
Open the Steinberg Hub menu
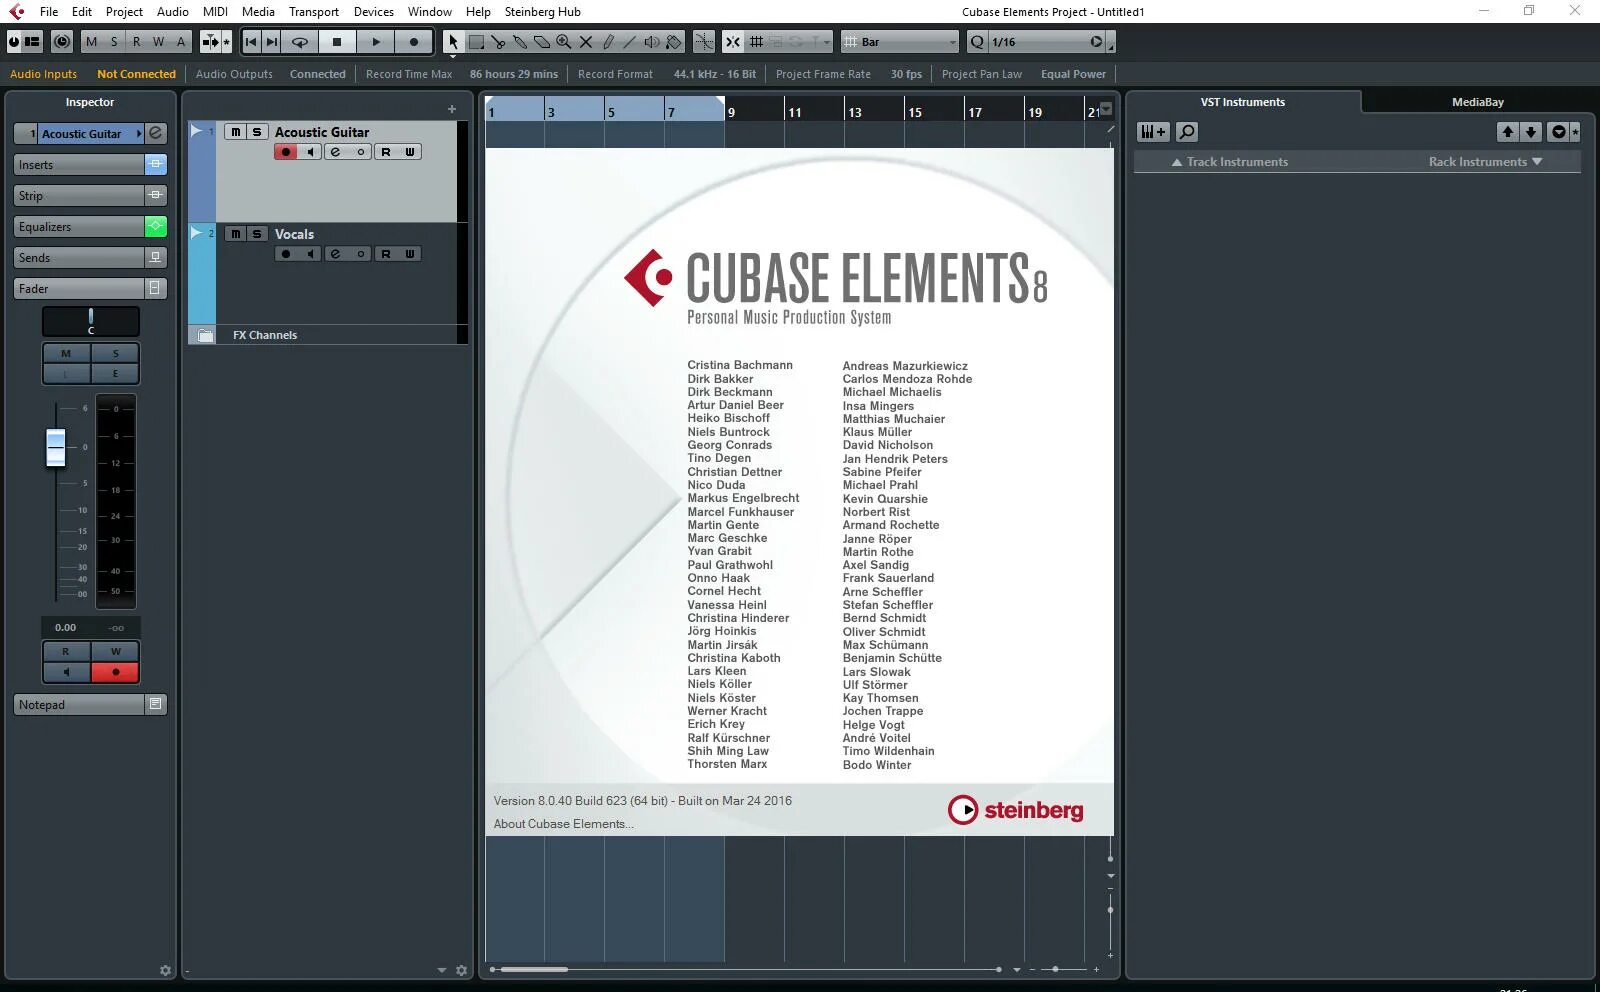[542, 12]
